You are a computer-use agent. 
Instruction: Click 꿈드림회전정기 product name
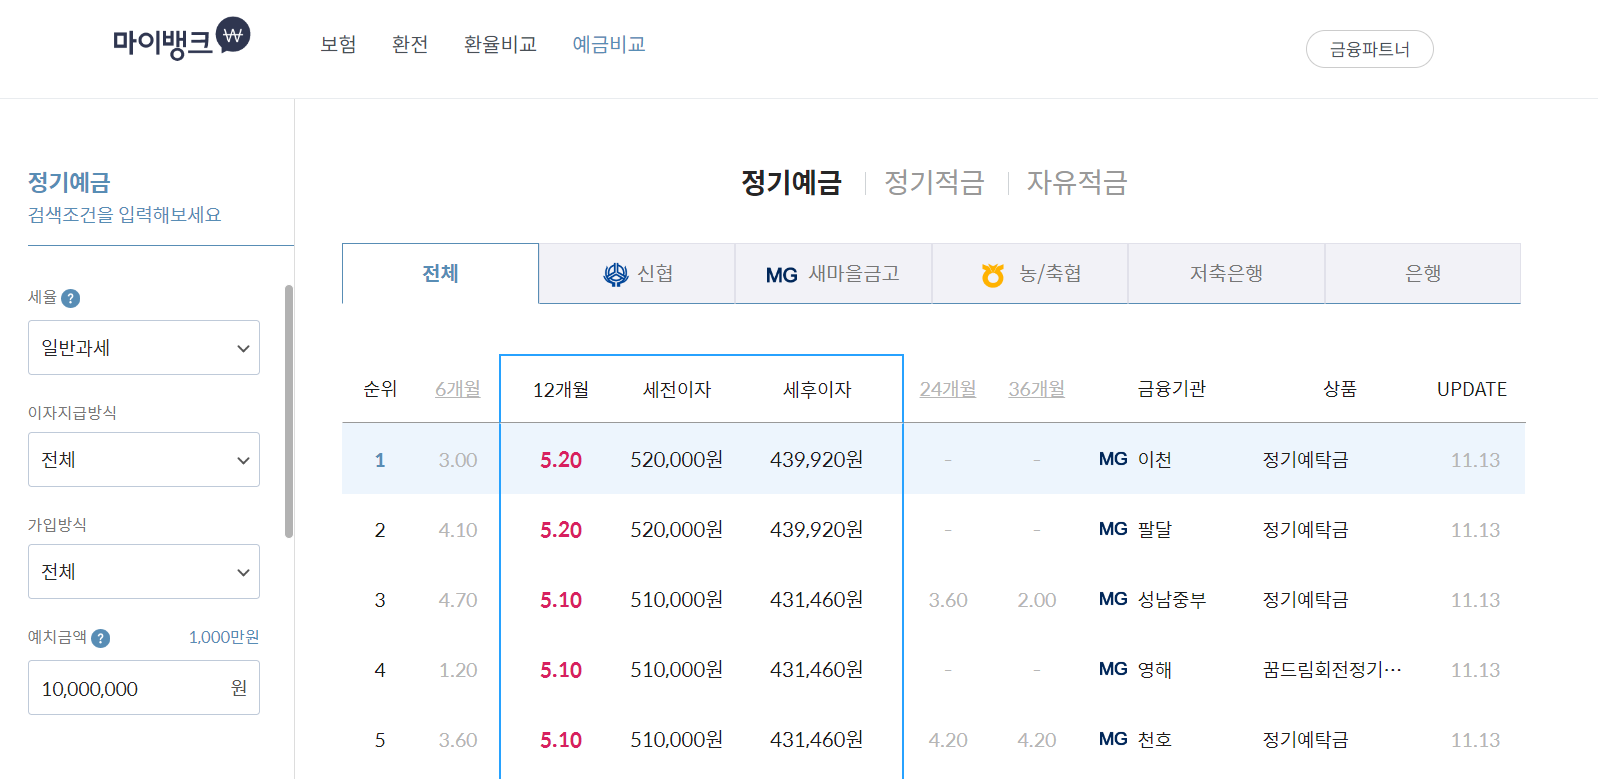tap(1332, 669)
